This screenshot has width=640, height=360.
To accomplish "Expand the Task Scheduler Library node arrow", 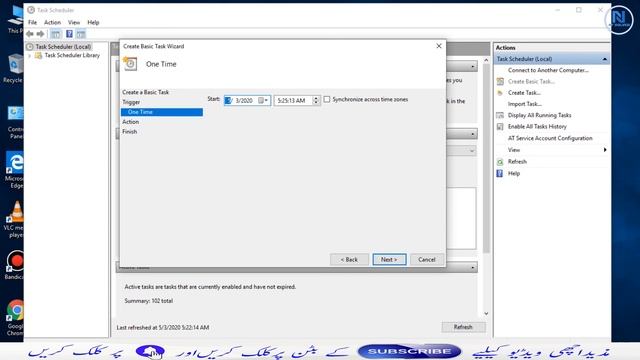I will tap(29, 56).
